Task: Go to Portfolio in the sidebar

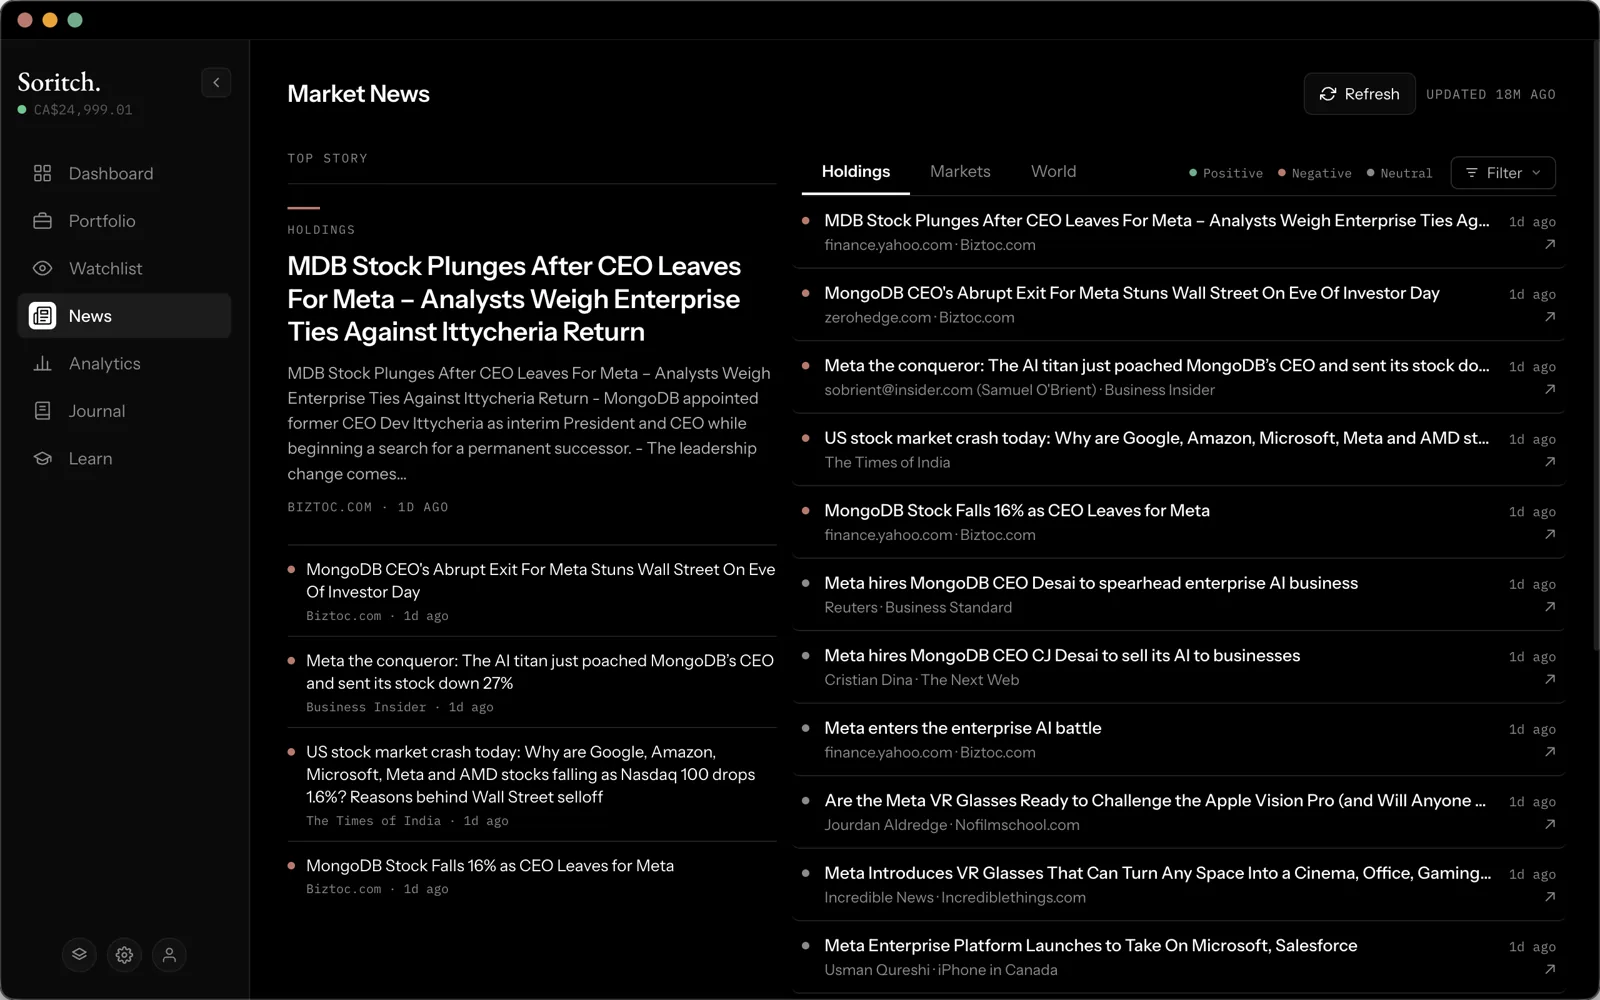Action: point(124,221)
